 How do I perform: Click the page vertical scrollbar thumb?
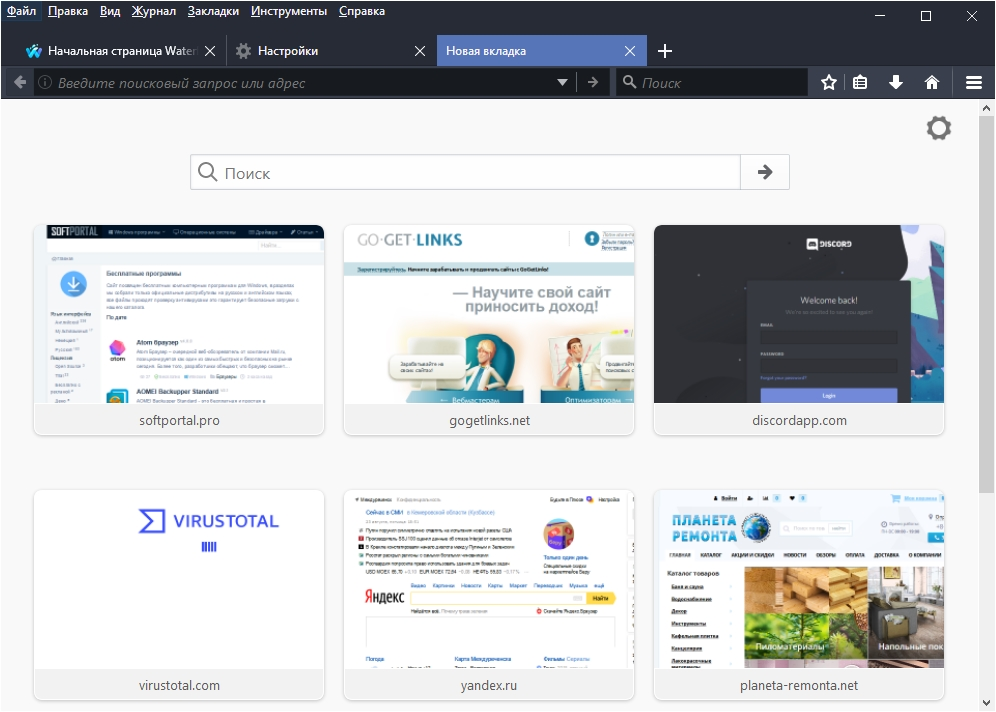pos(986,306)
